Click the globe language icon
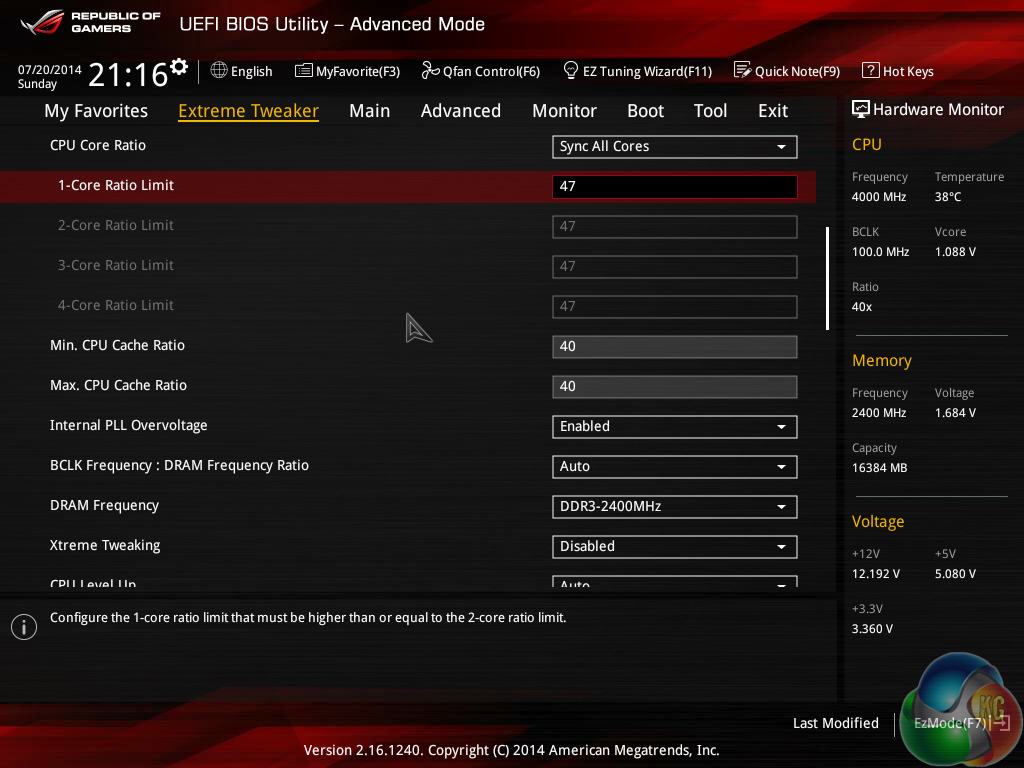The height and width of the screenshot is (768, 1024). tap(219, 70)
